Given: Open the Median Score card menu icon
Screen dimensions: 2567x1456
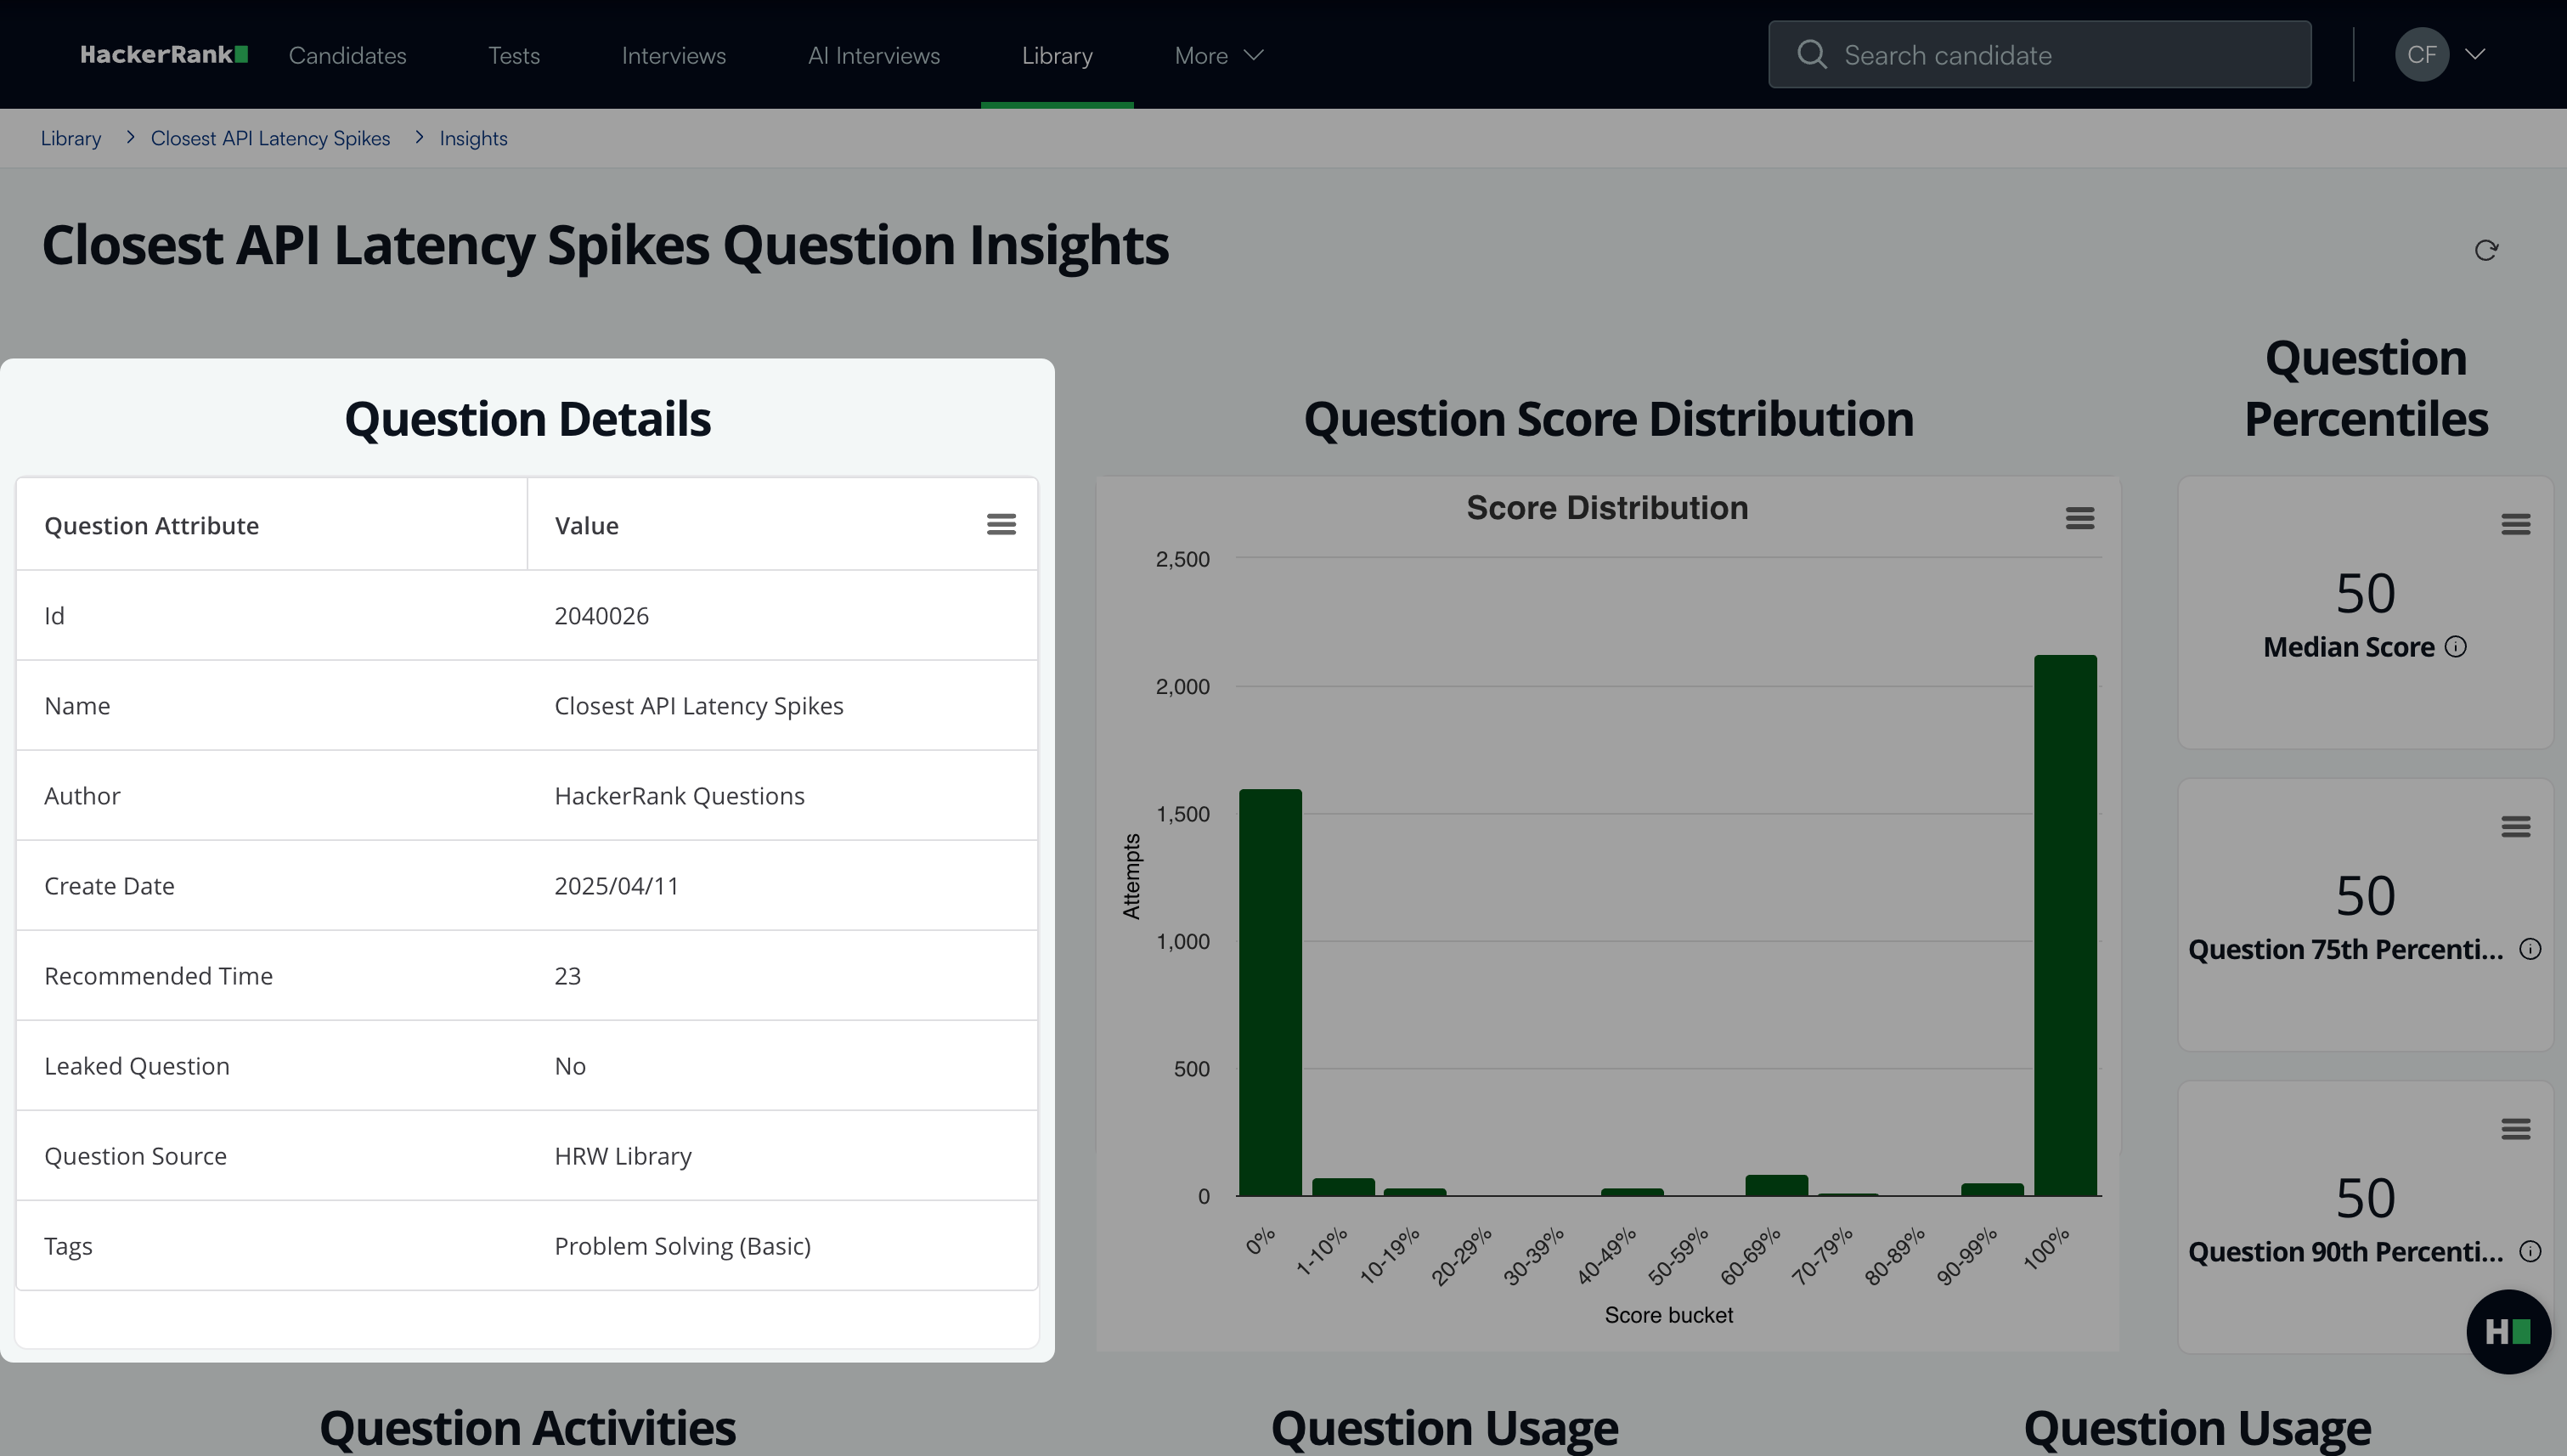Looking at the screenshot, I should (2515, 524).
